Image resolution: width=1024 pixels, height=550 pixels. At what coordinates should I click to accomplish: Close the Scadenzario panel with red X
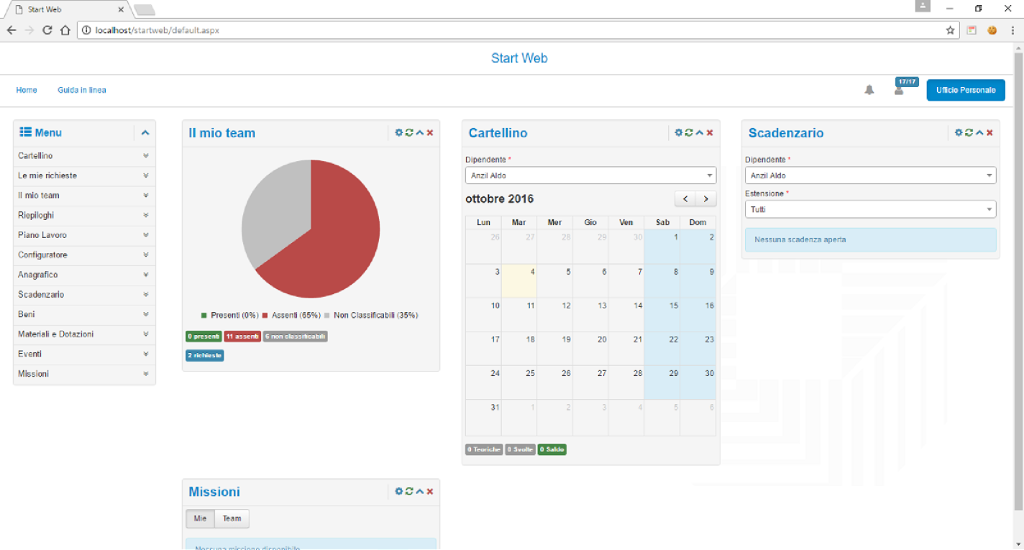pos(989,133)
